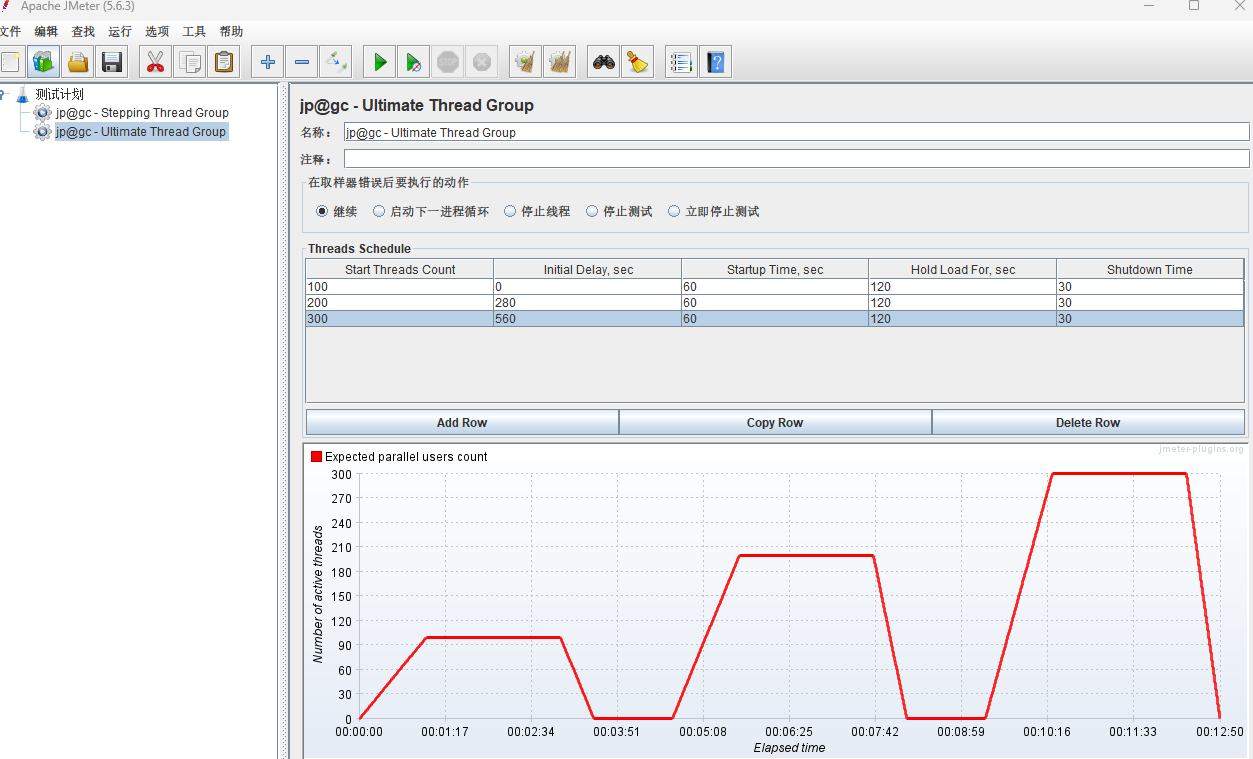Select the 测试计划 tree item
Image resolution: width=1253 pixels, height=759 pixels.
coord(59,94)
